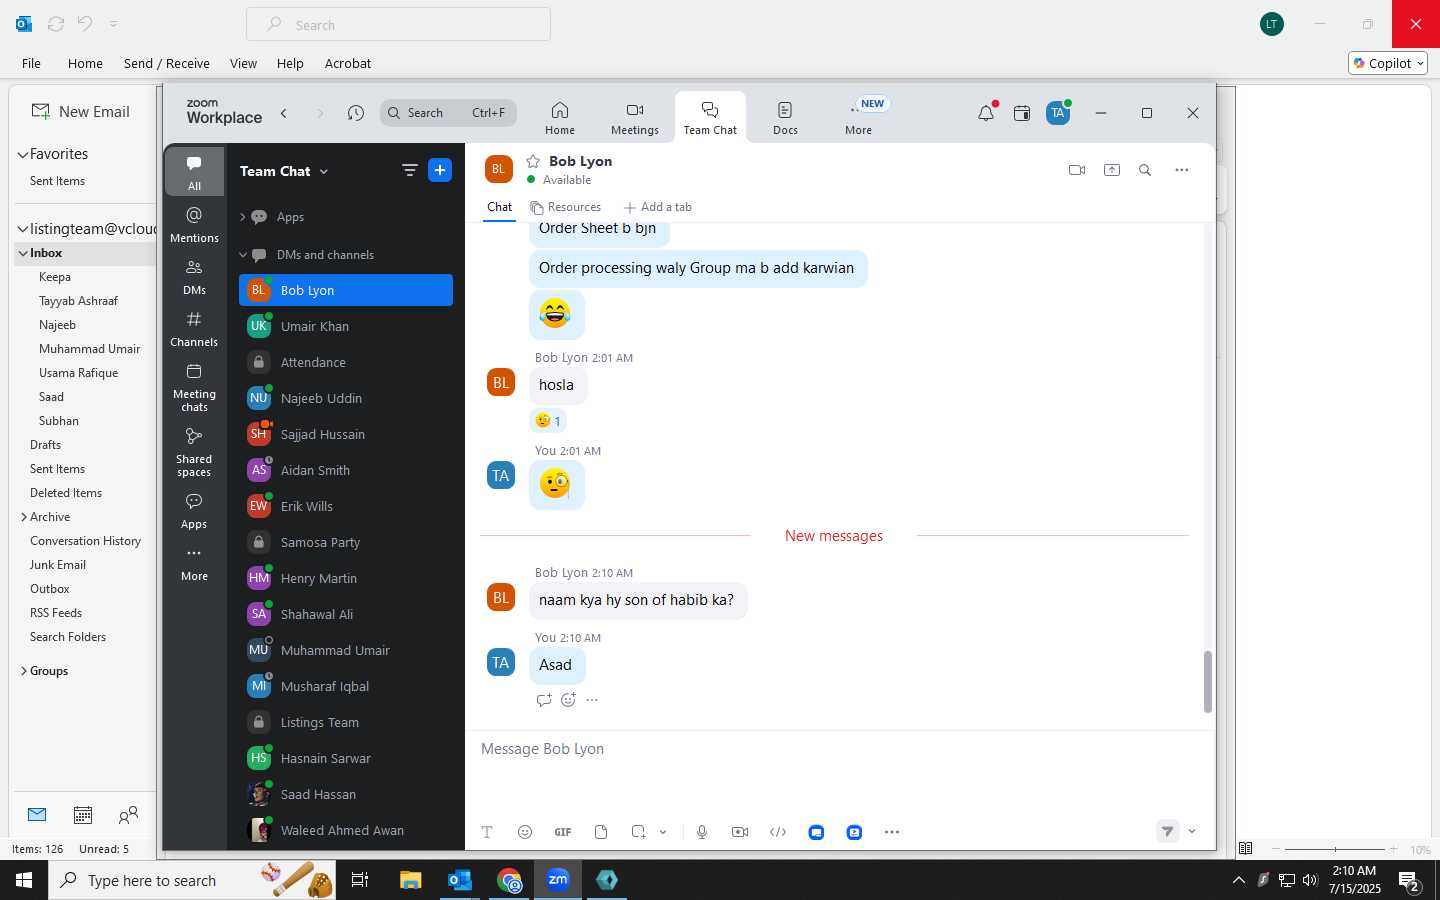The image size is (1440, 900).
Task: Open the Team Chat filter icon
Action: coord(409,170)
